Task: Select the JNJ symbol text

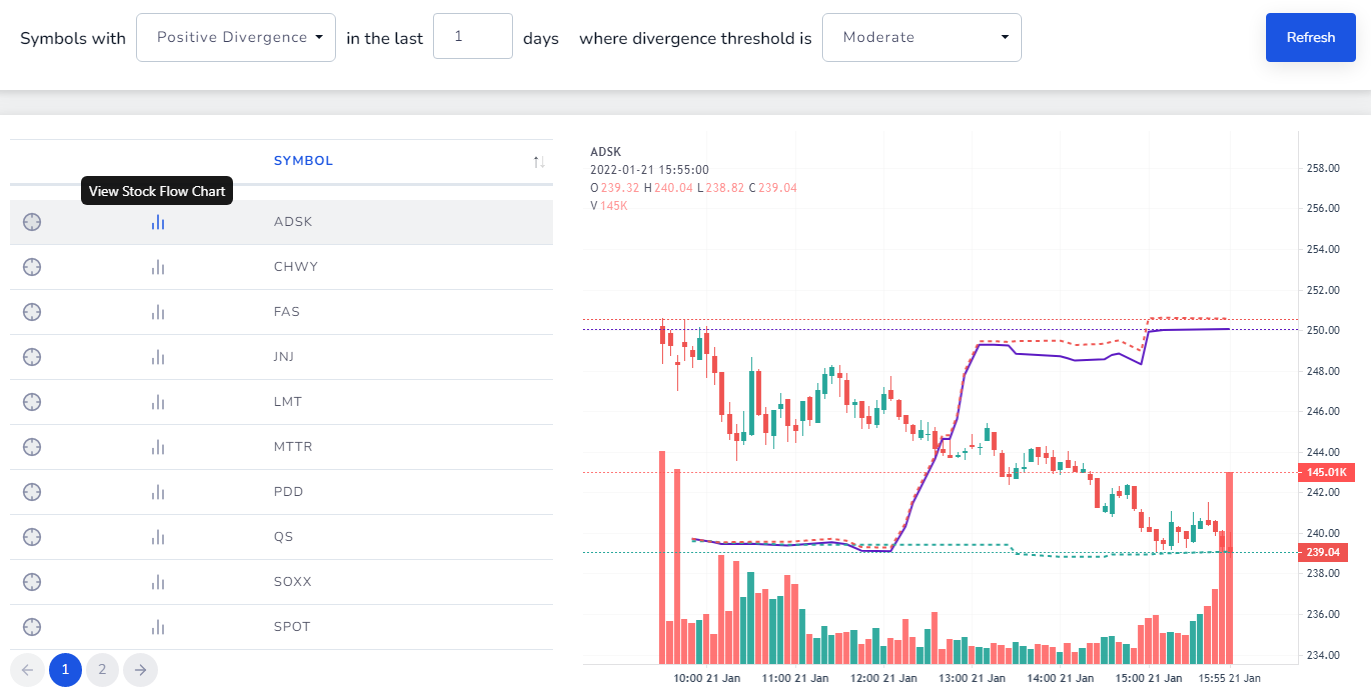Action: click(284, 357)
